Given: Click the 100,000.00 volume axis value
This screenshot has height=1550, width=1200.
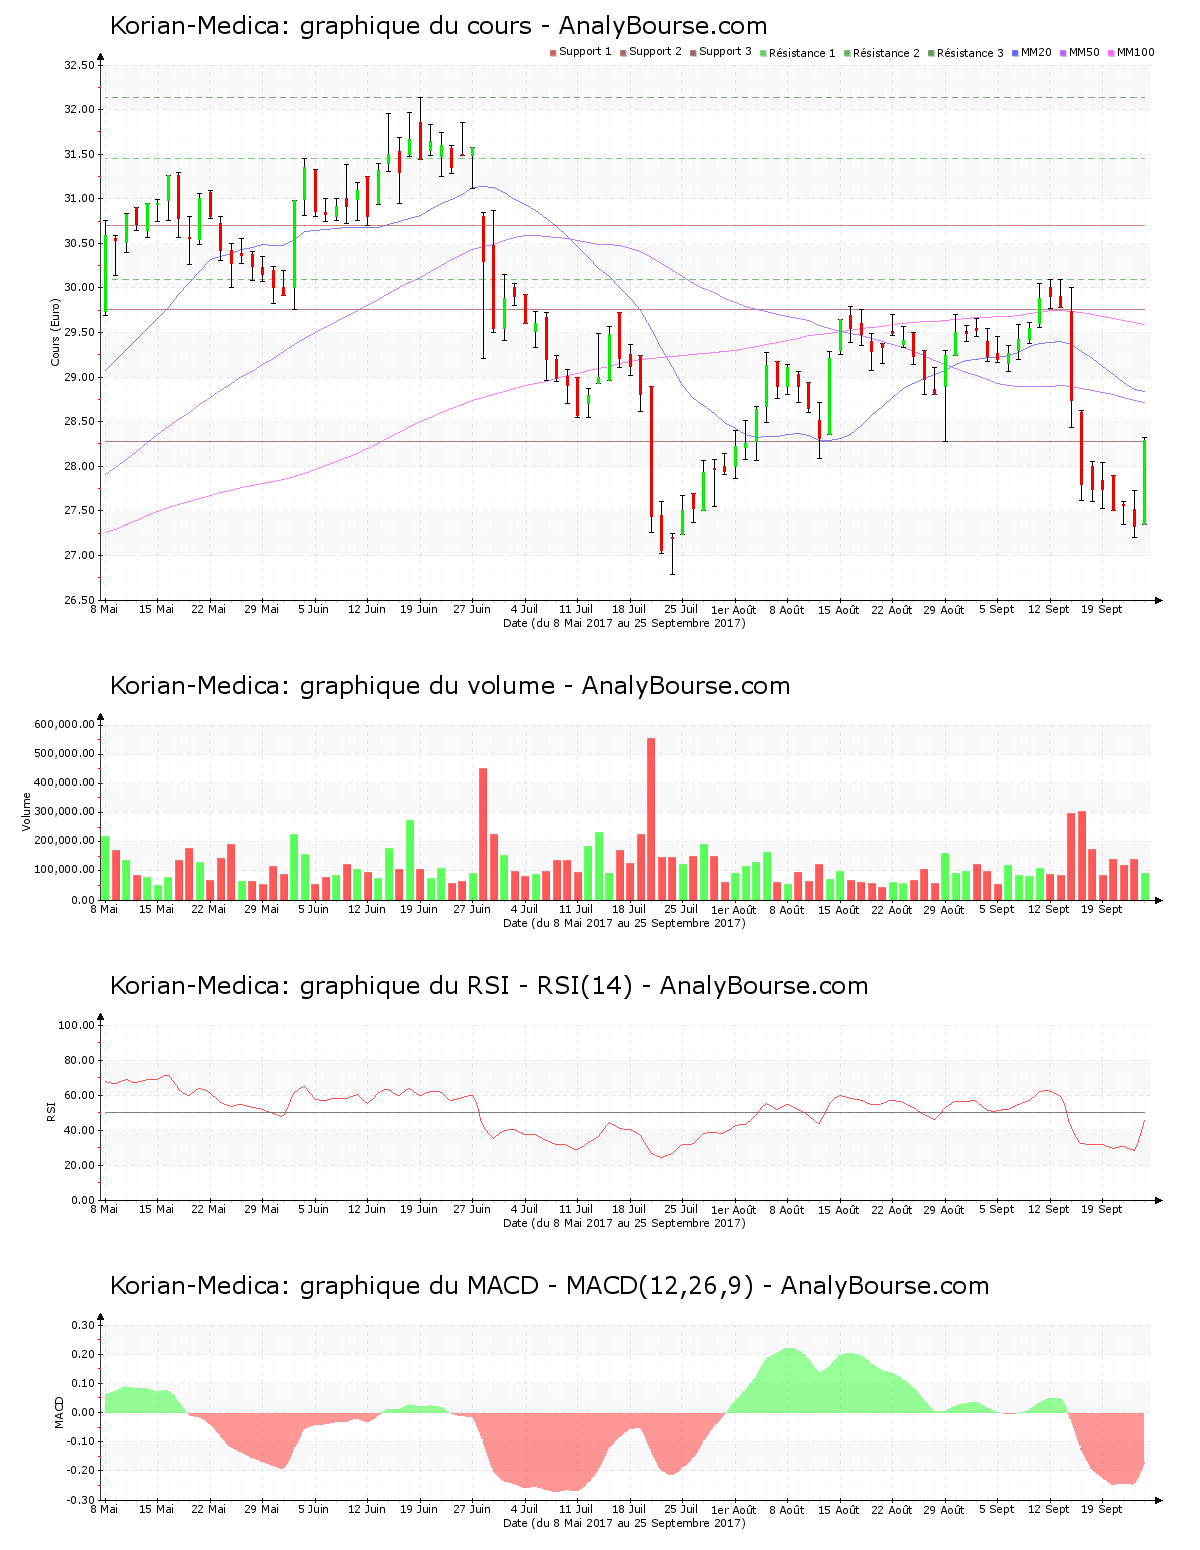Looking at the screenshot, I should pos(65,870).
